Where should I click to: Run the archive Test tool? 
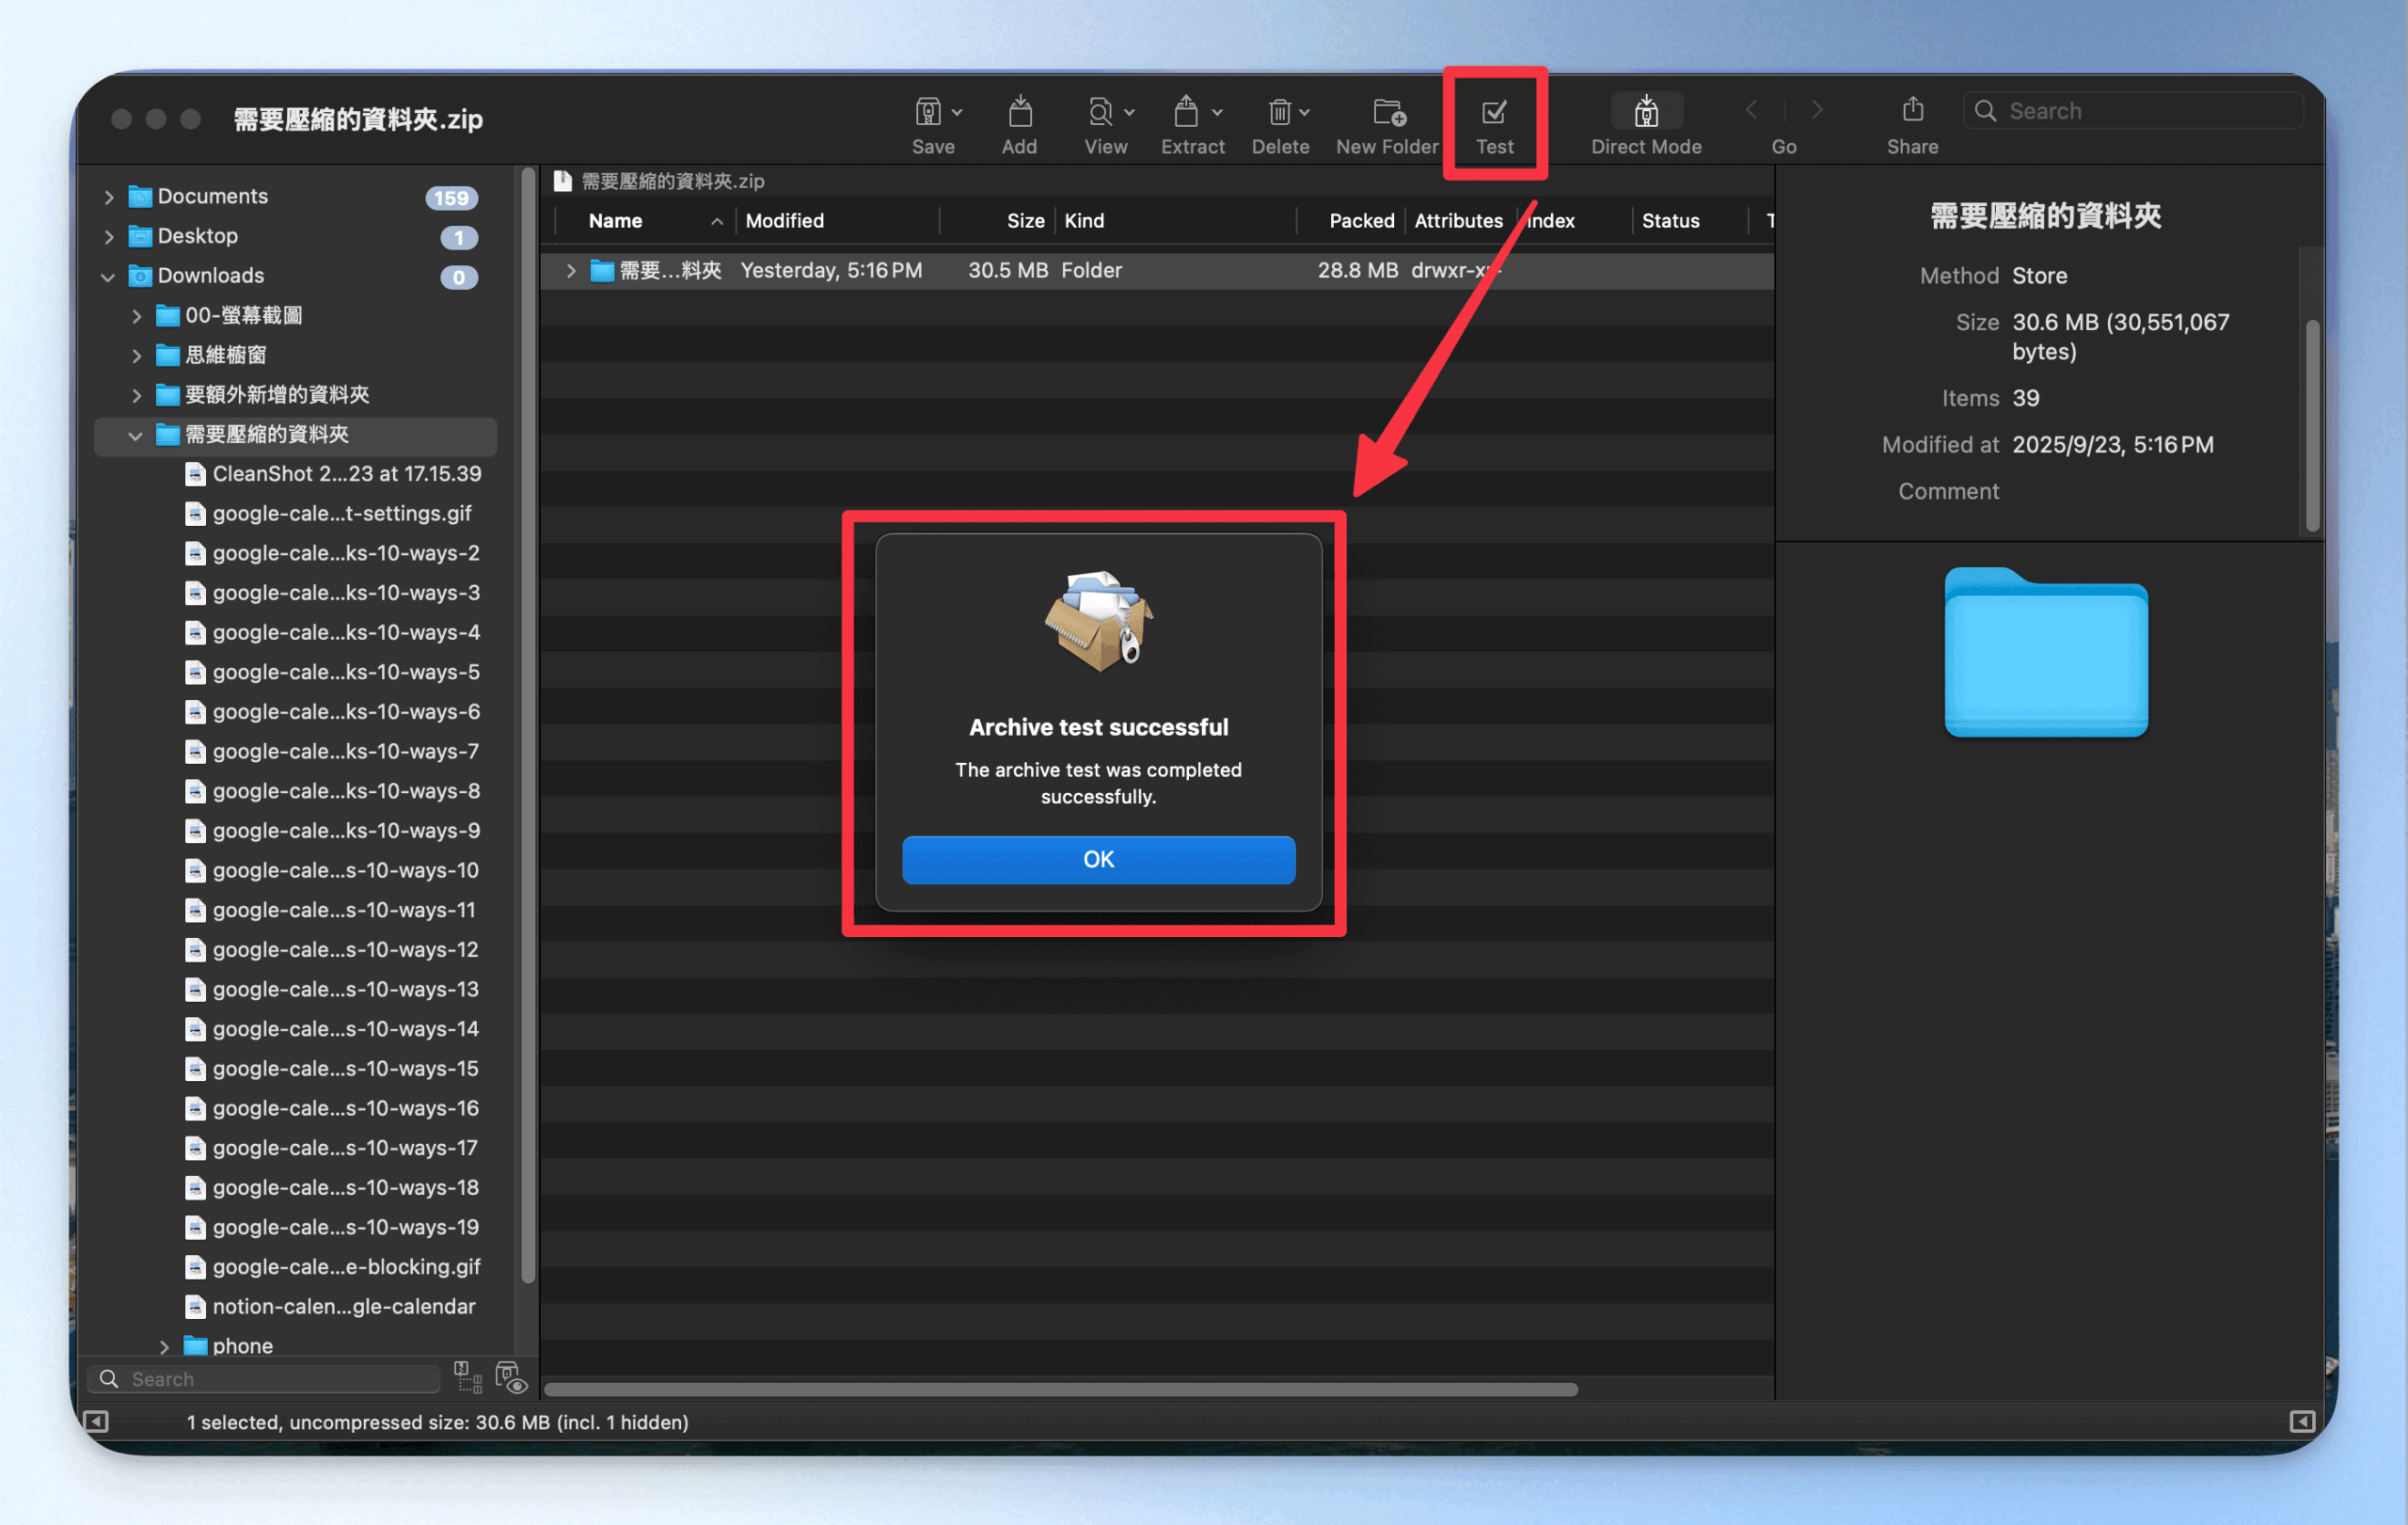click(1494, 112)
